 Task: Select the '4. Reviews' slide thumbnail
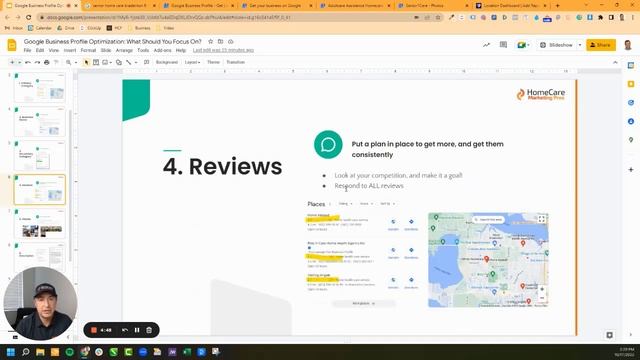(40, 190)
